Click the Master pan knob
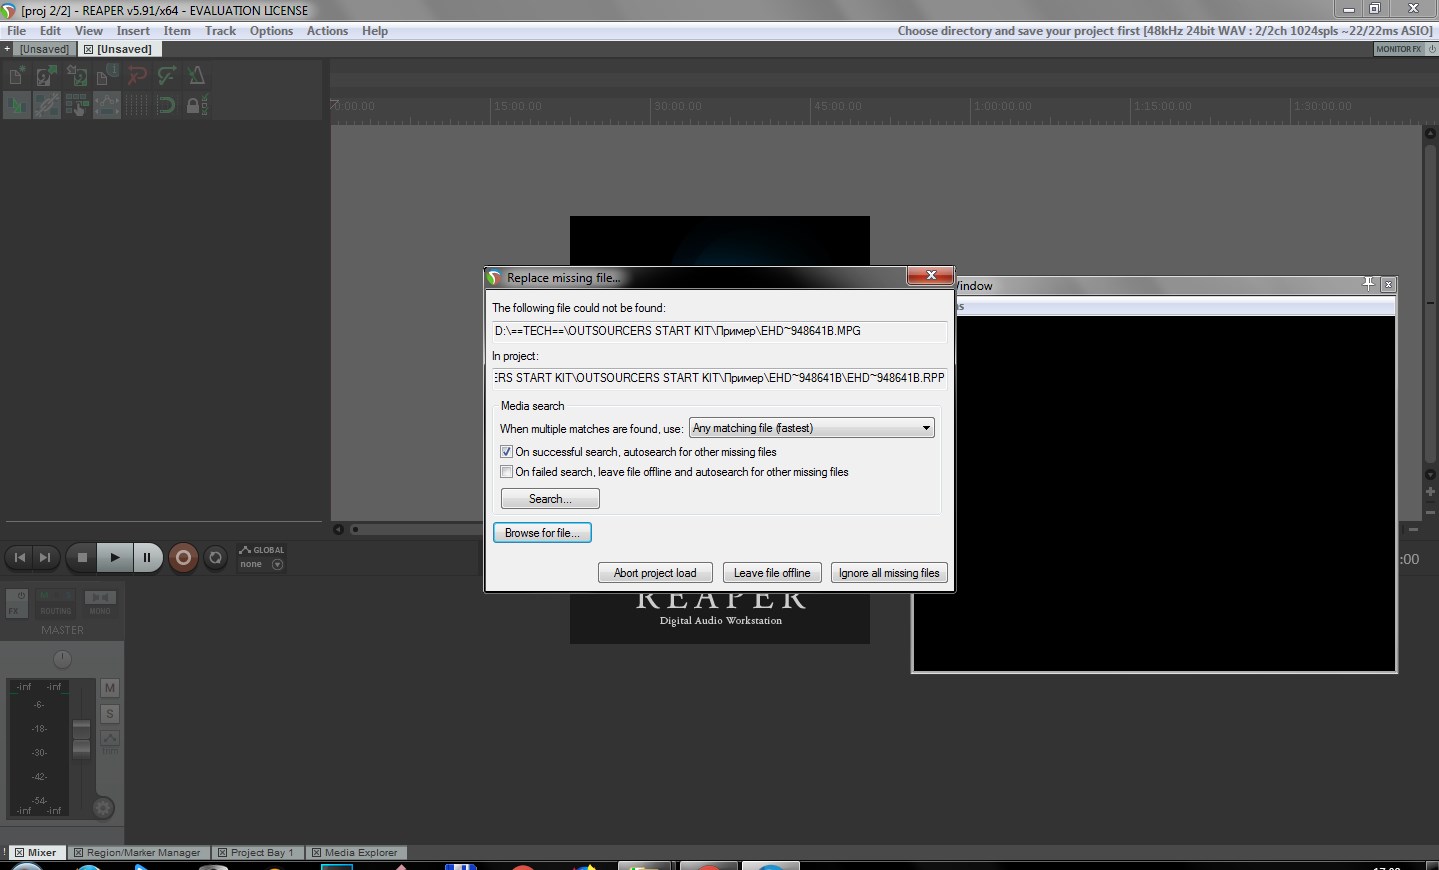The image size is (1439, 870). click(62, 659)
